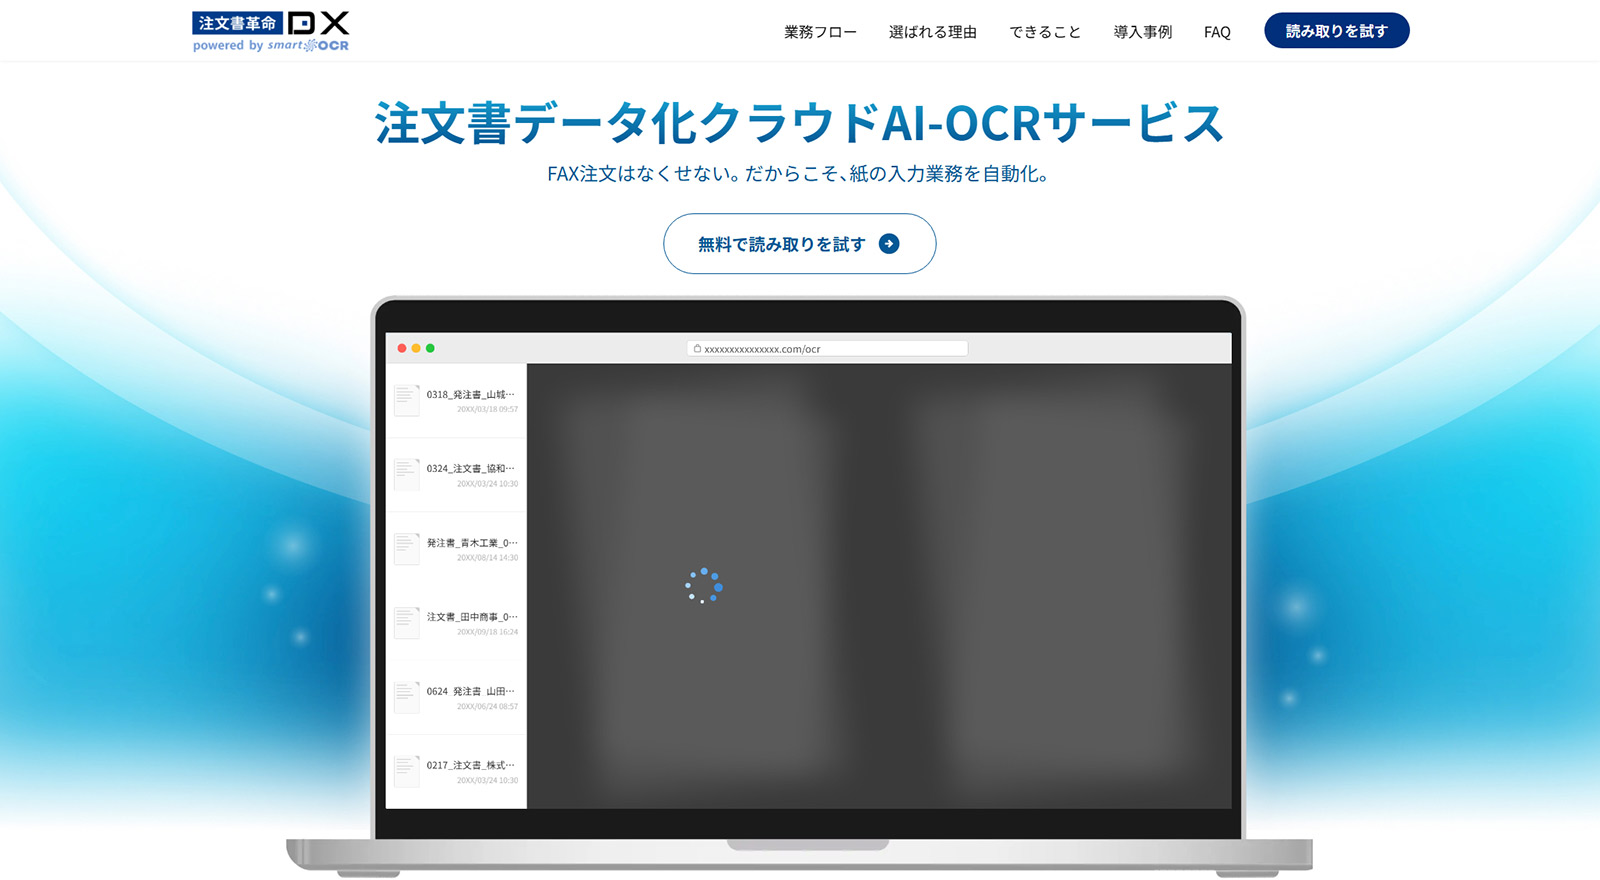Click timestamp 20XX/08/14 14:30
1600x880 pixels.
(487, 558)
